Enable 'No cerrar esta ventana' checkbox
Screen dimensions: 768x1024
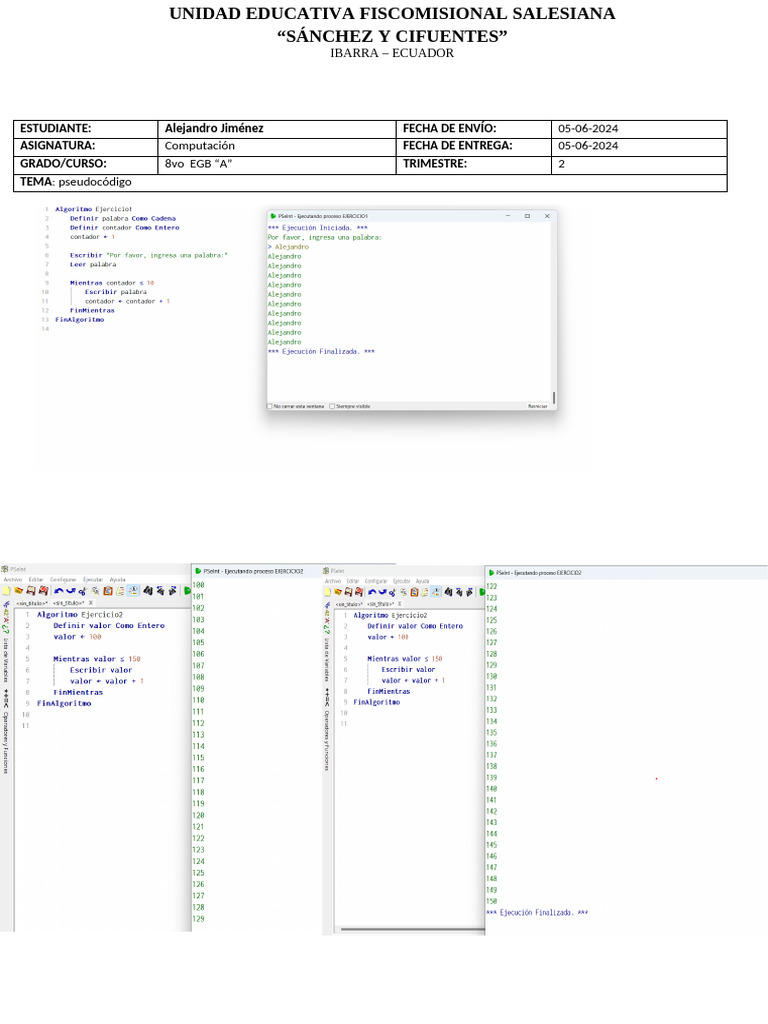[x=270, y=406]
